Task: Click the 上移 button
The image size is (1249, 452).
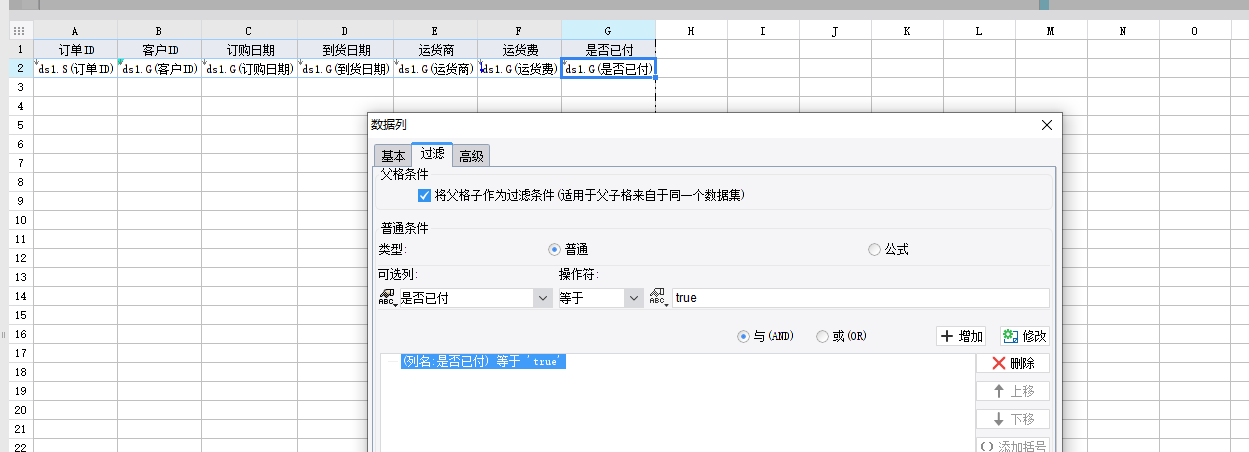Action: pos(1012,392)
